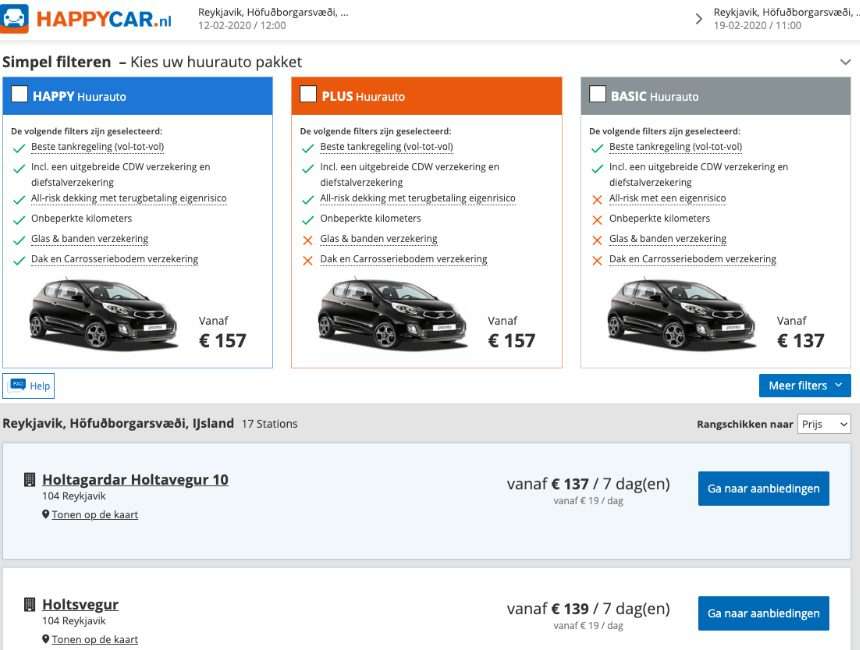
Task: Click the BASIC Huurauto header title
Action: click(655, 97)
